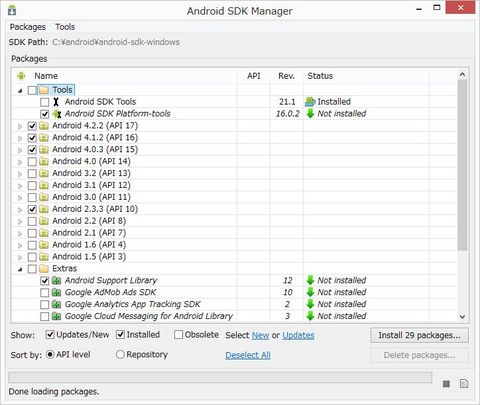480x405 pixels.
Task: Click Install 29 packages button
Action: click(419, 335)
